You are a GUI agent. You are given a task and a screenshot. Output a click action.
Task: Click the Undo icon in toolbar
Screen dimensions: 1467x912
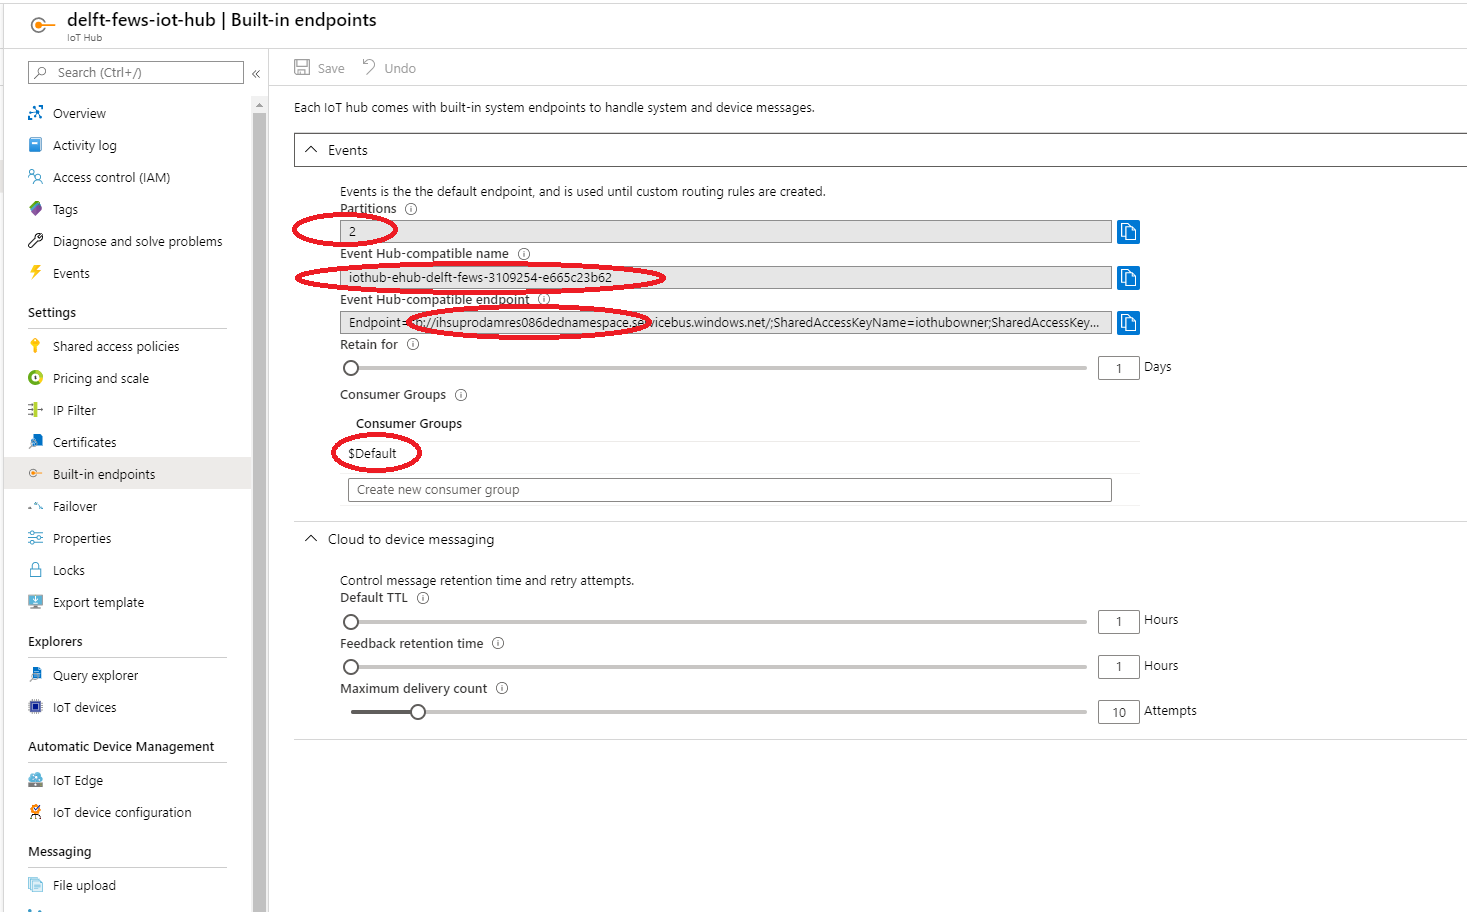coord(369,67)
